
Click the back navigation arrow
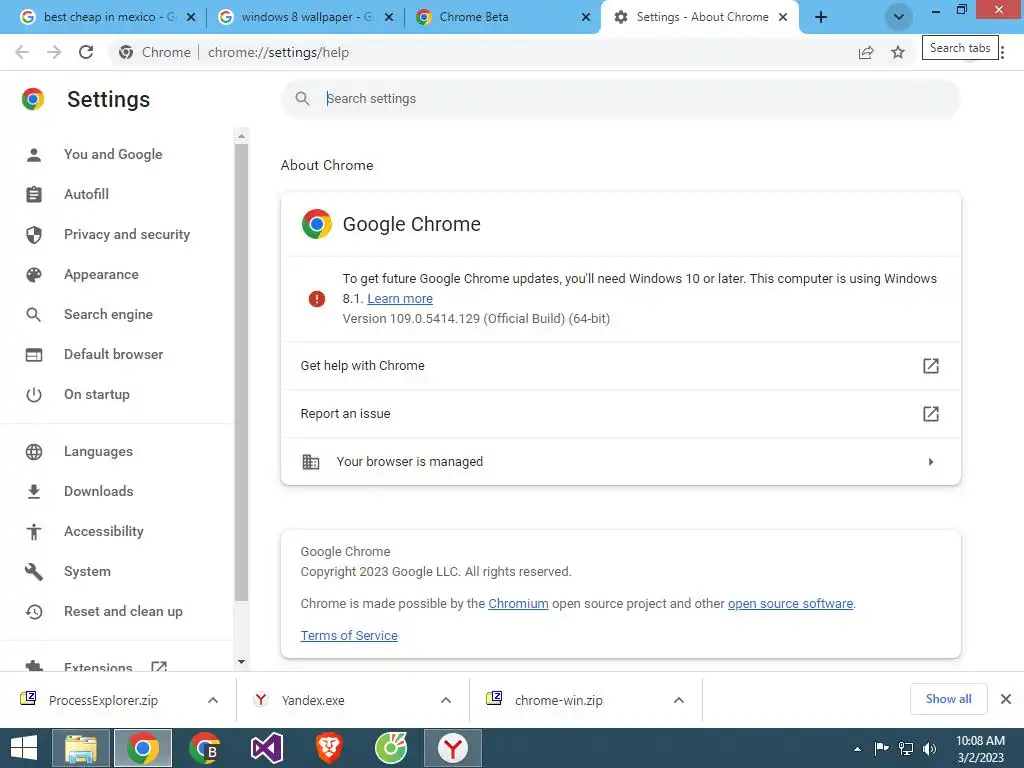click(22, 52)
